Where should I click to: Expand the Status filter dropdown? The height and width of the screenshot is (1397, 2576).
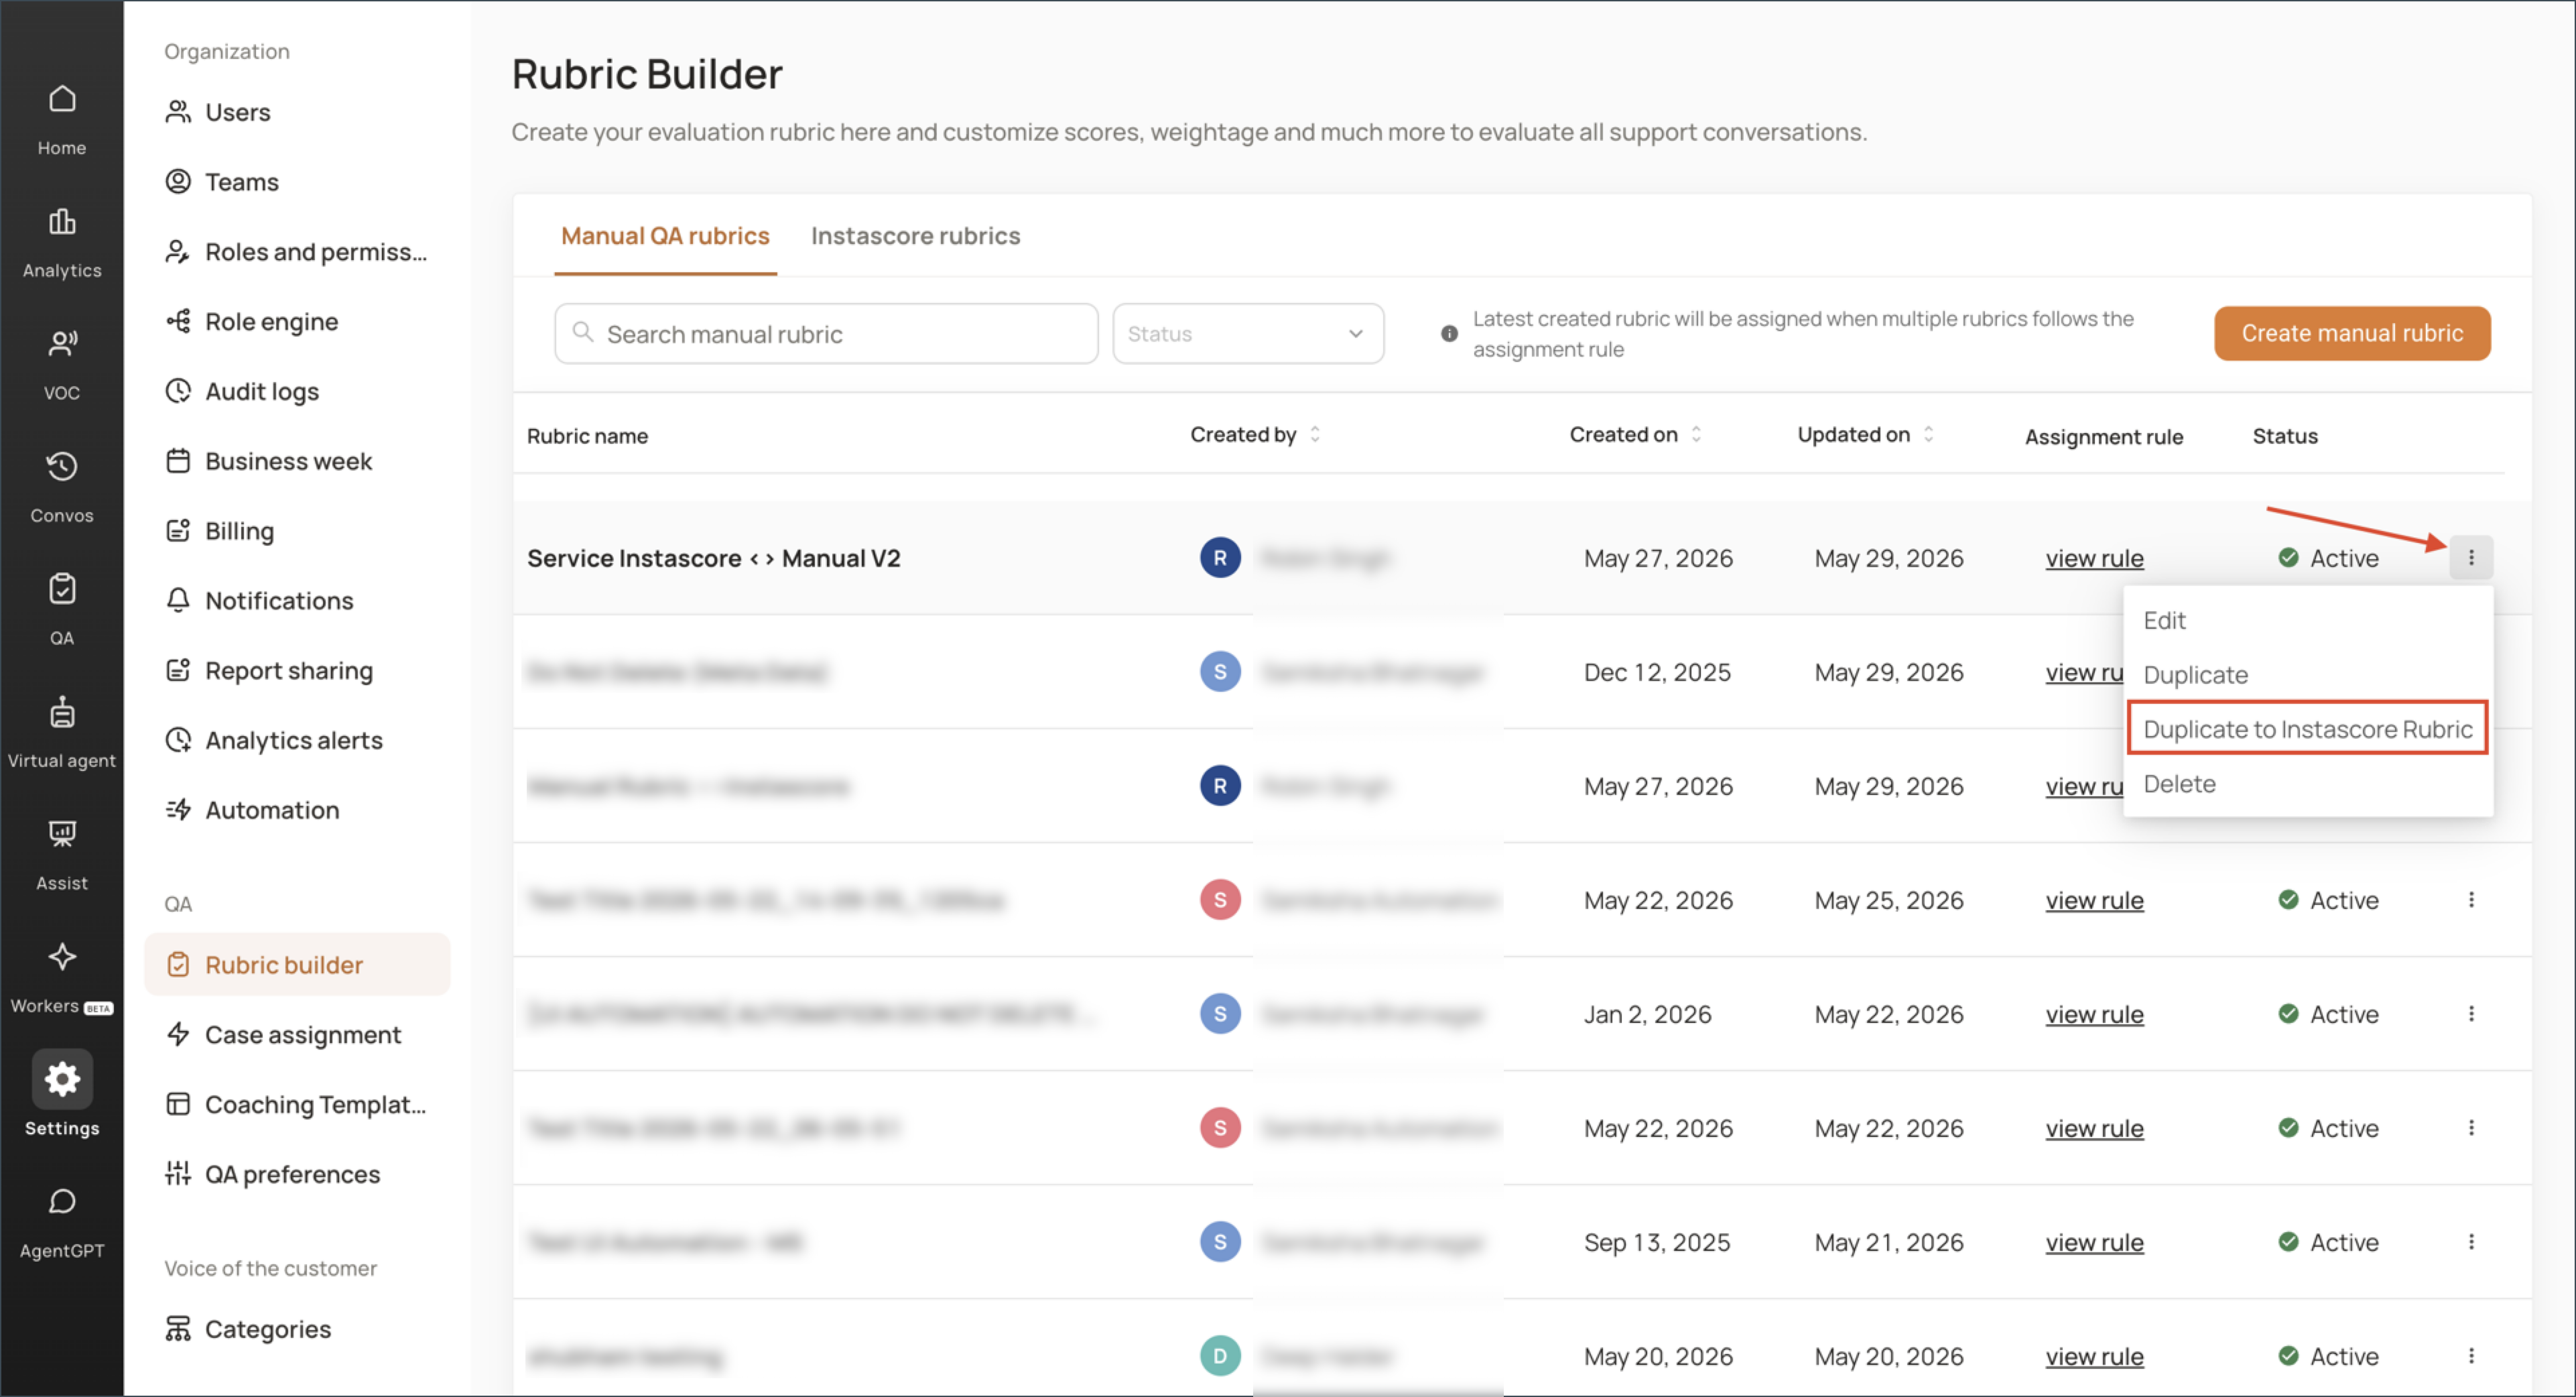tap(1248, 334)
